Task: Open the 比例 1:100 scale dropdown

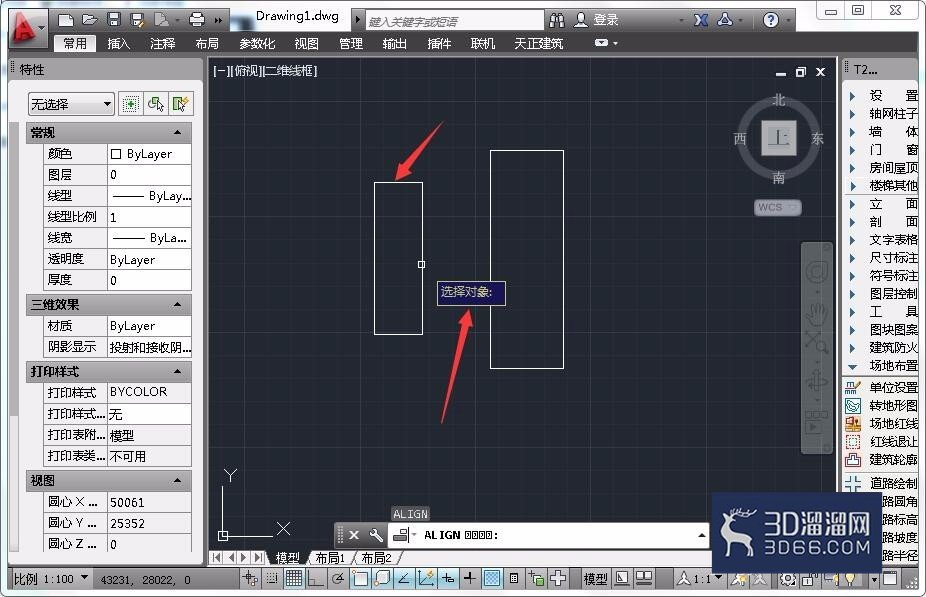Action: (51, 579)
